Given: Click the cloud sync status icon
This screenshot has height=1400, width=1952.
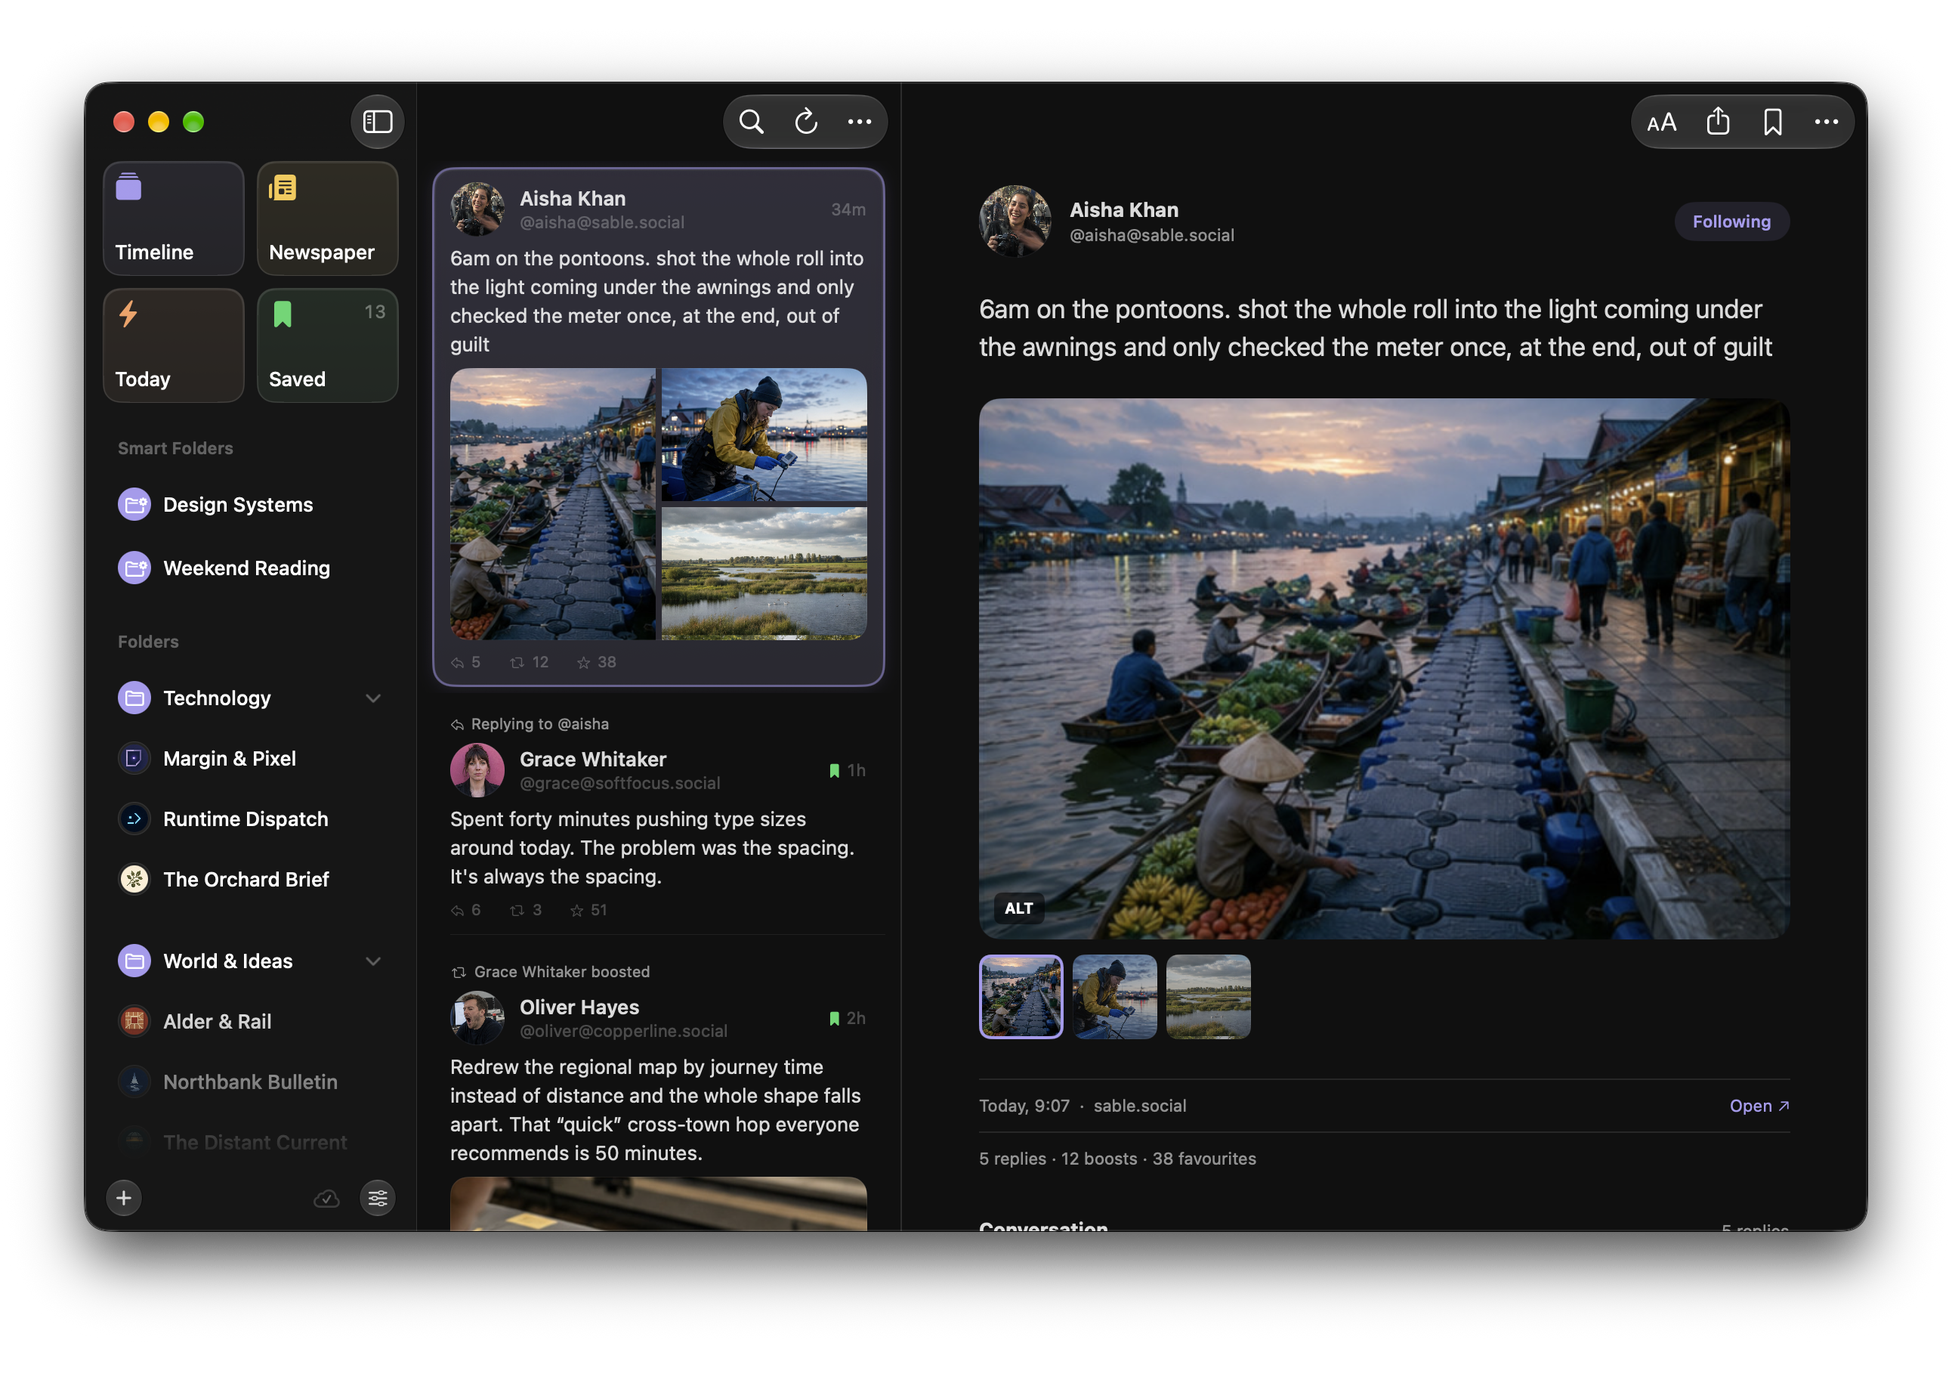Looking at the screenshot, I should 326,1198.
